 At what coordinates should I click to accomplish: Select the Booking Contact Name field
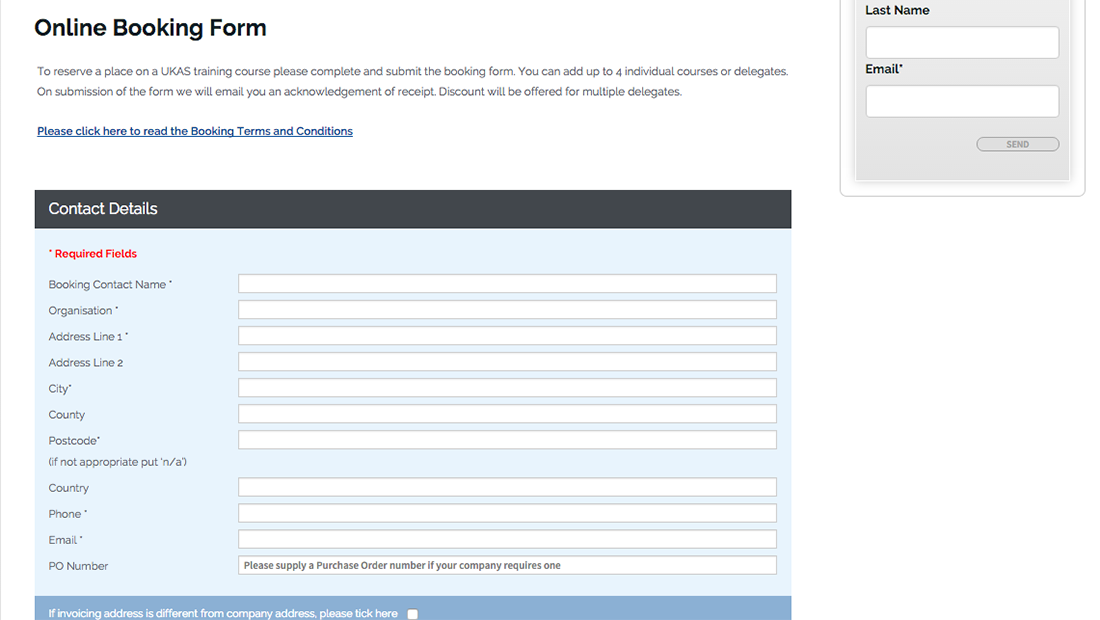[x=507, y=283]
